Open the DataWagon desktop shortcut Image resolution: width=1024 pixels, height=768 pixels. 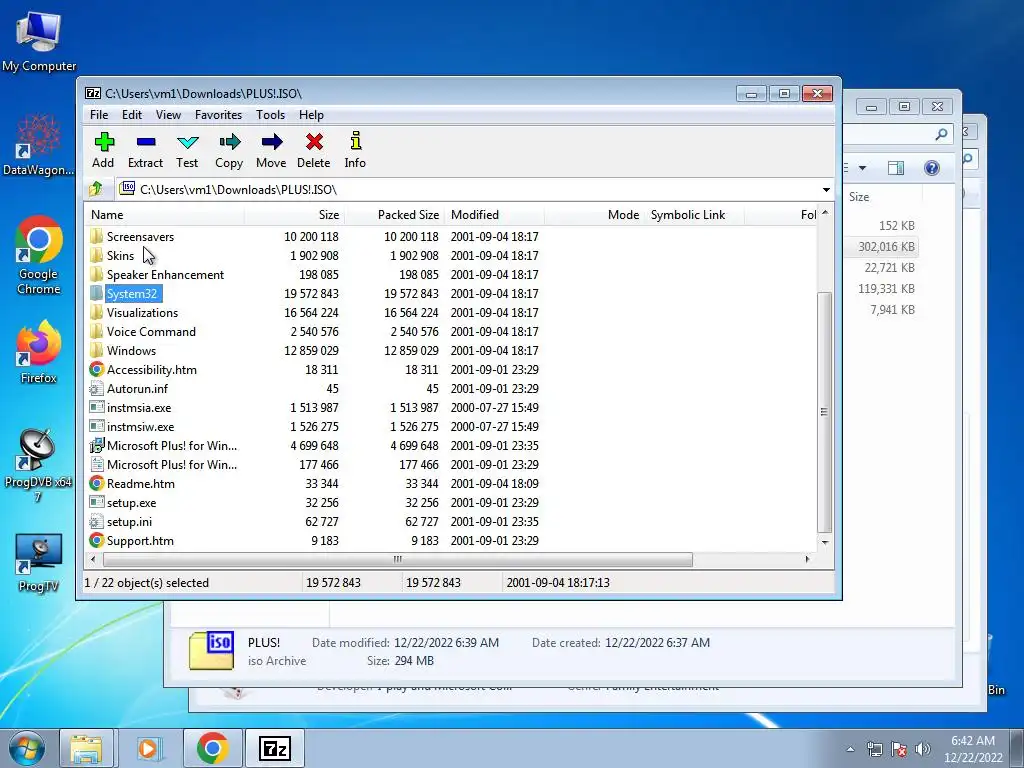pyautogui.click(x=38, y=144)
